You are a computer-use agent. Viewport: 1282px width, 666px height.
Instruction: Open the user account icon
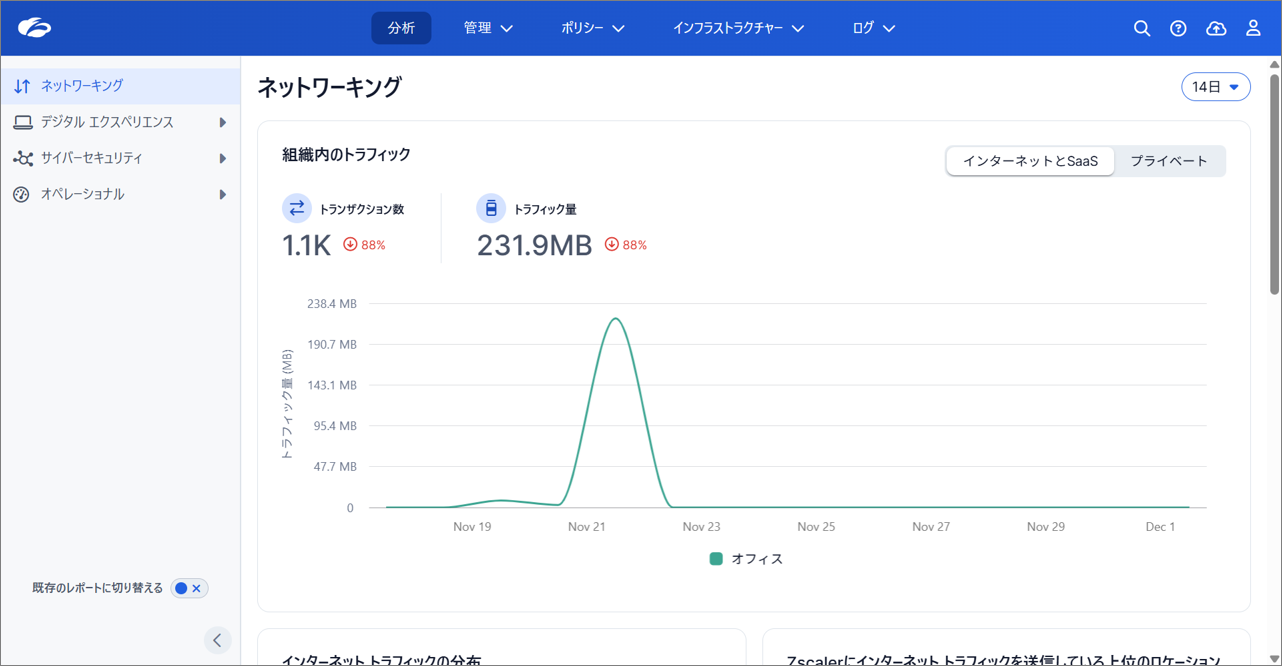[x=1252, y=28]
